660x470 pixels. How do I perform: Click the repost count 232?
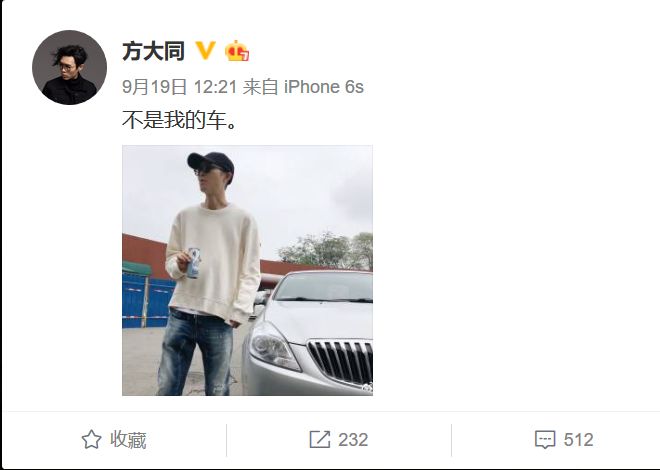(353, 440)
